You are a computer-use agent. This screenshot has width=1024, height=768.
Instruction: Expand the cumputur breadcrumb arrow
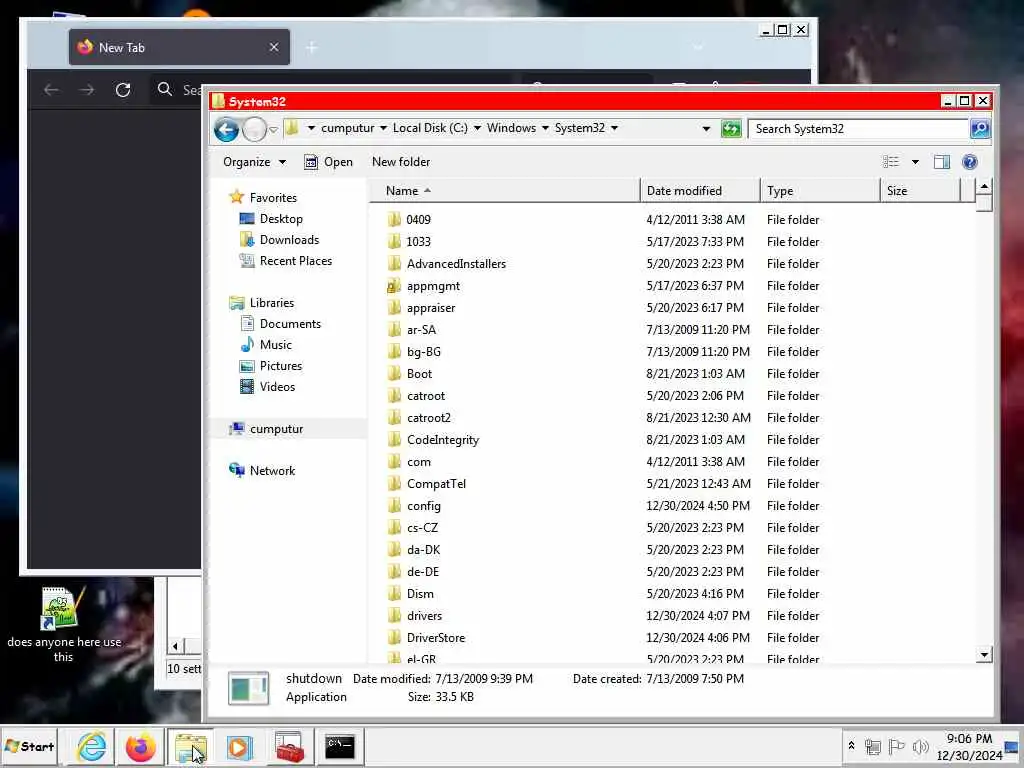point(383,128)
